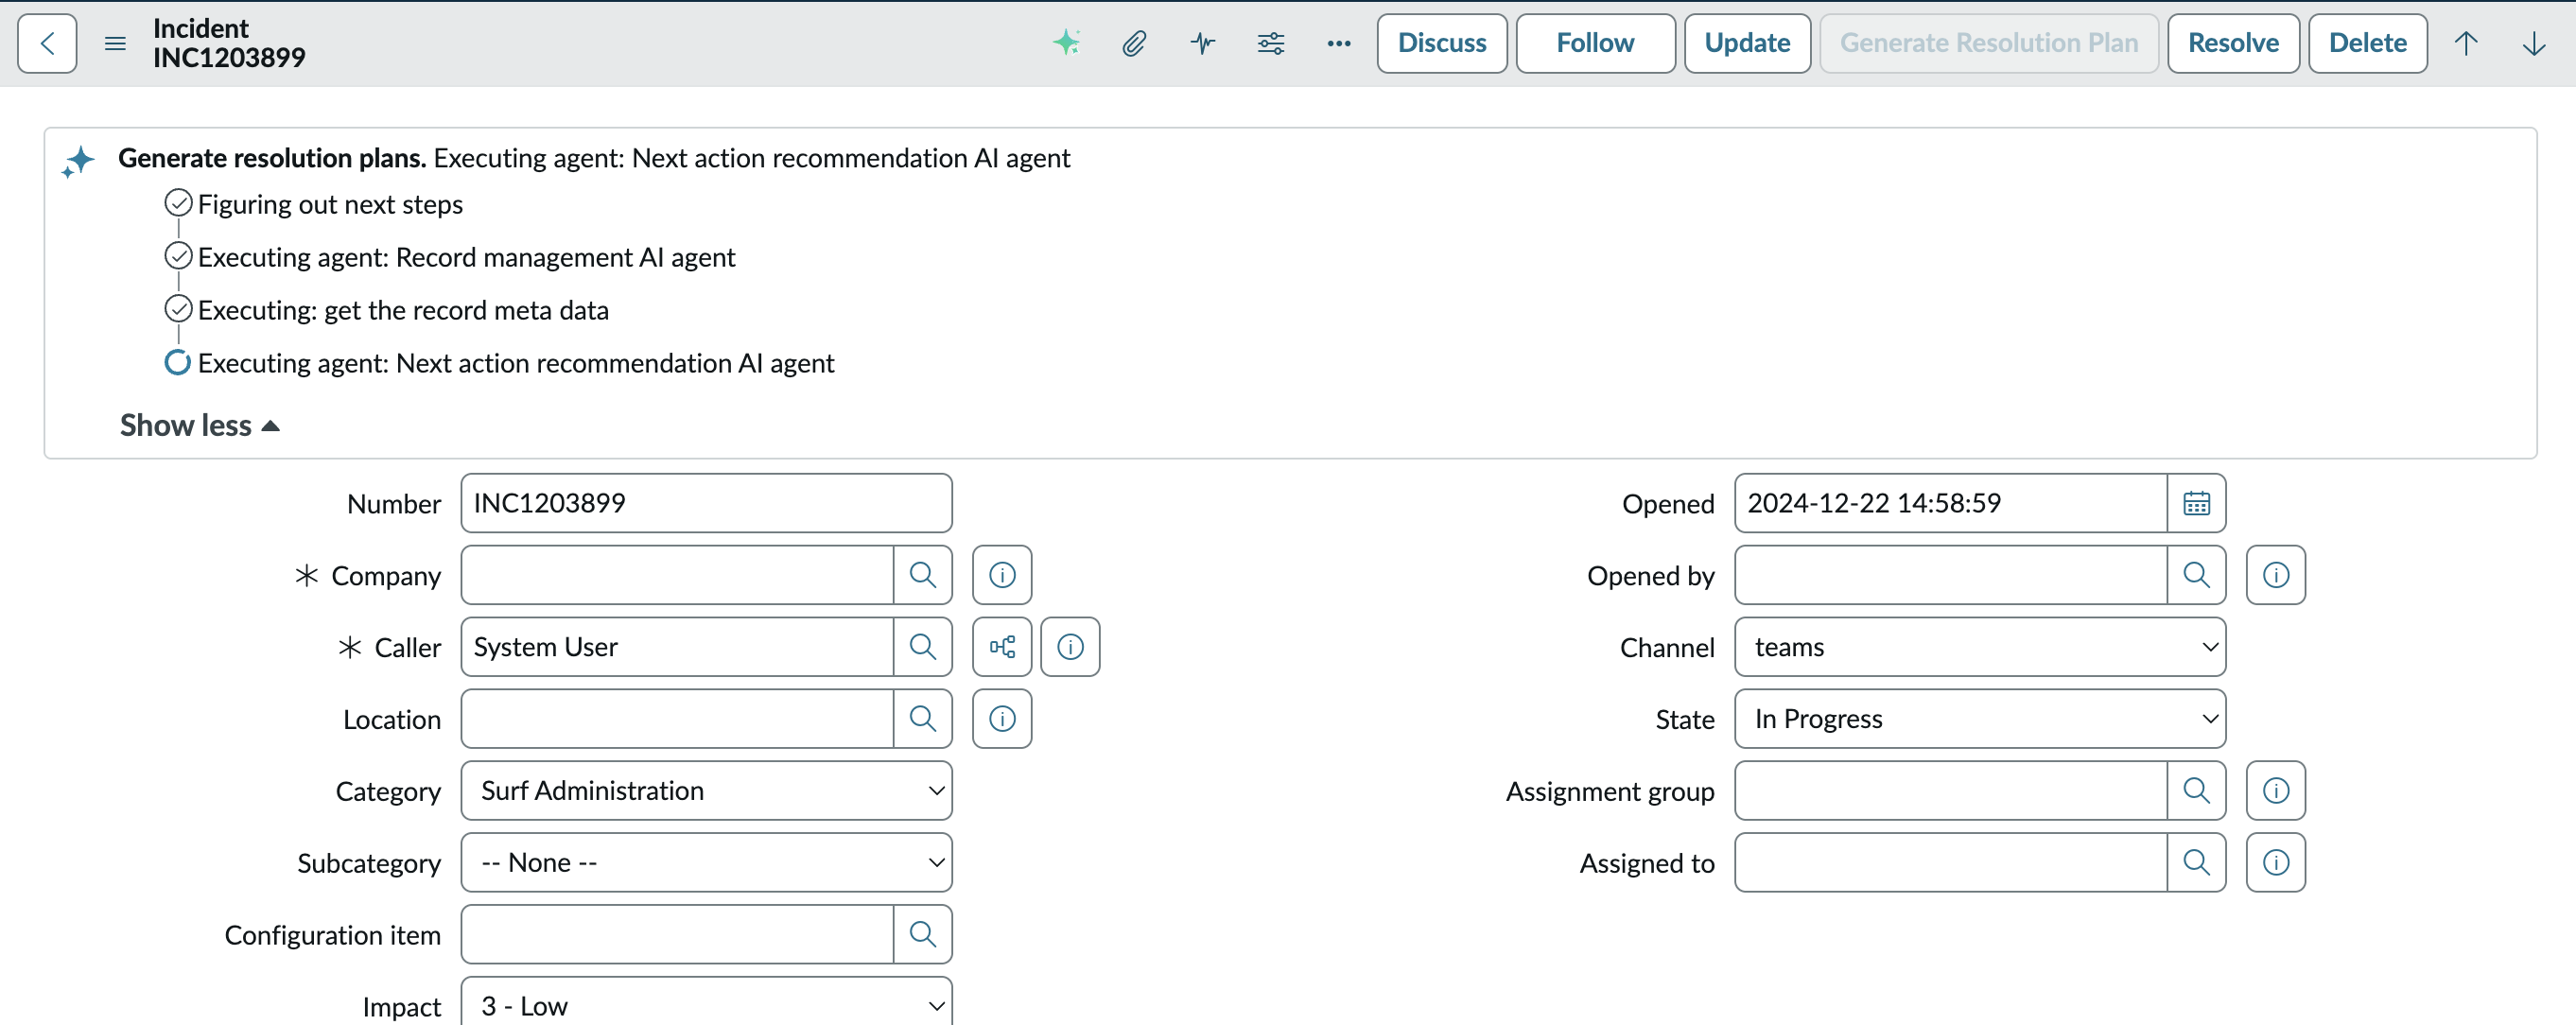Click into the Location input field
Image resolution: width=2576 pixels, height=1025 pixels.
pyautogui.click(x=677, y=719)
